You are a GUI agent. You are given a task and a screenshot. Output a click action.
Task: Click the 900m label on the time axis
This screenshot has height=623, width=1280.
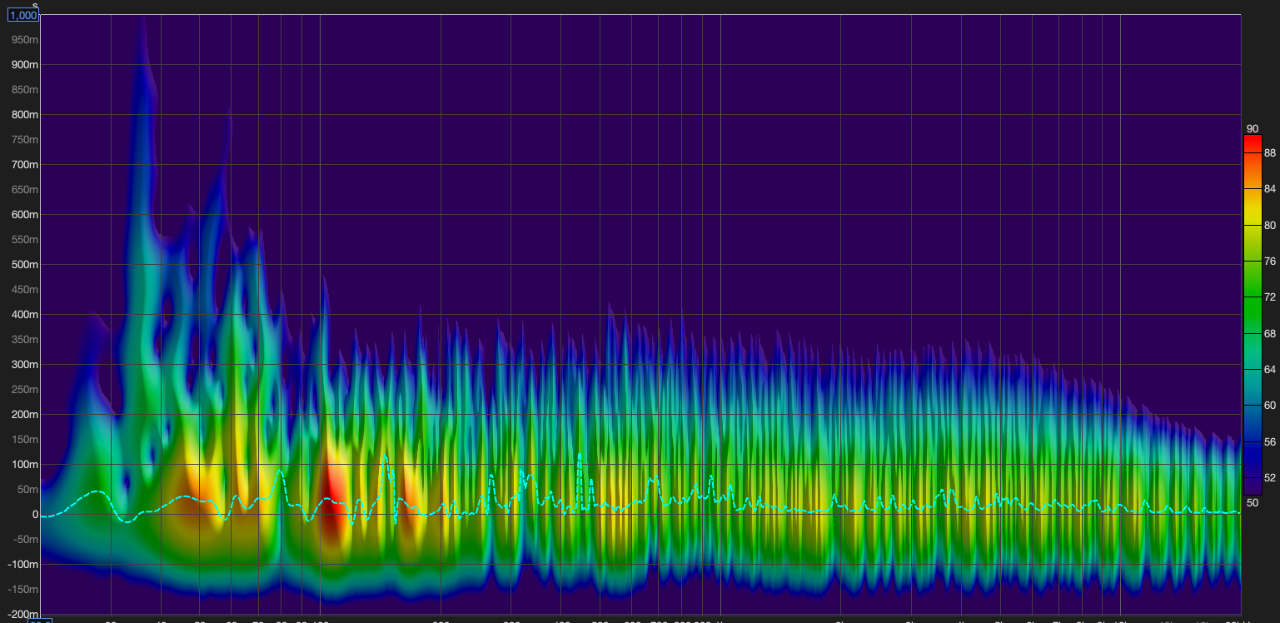click(x=24, y=64)
